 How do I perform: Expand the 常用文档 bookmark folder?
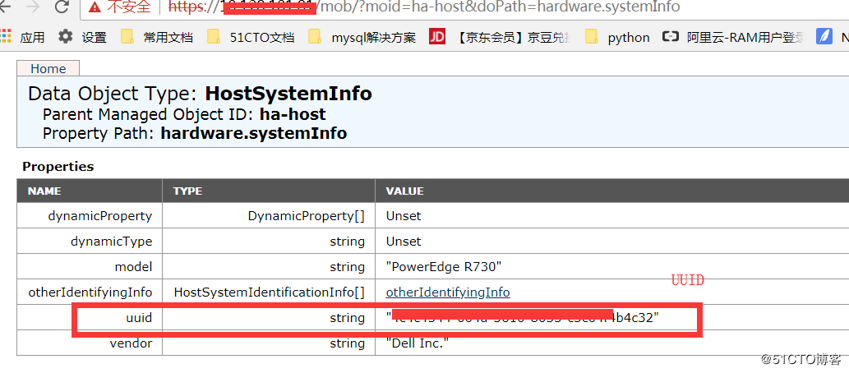coord(157,37)
